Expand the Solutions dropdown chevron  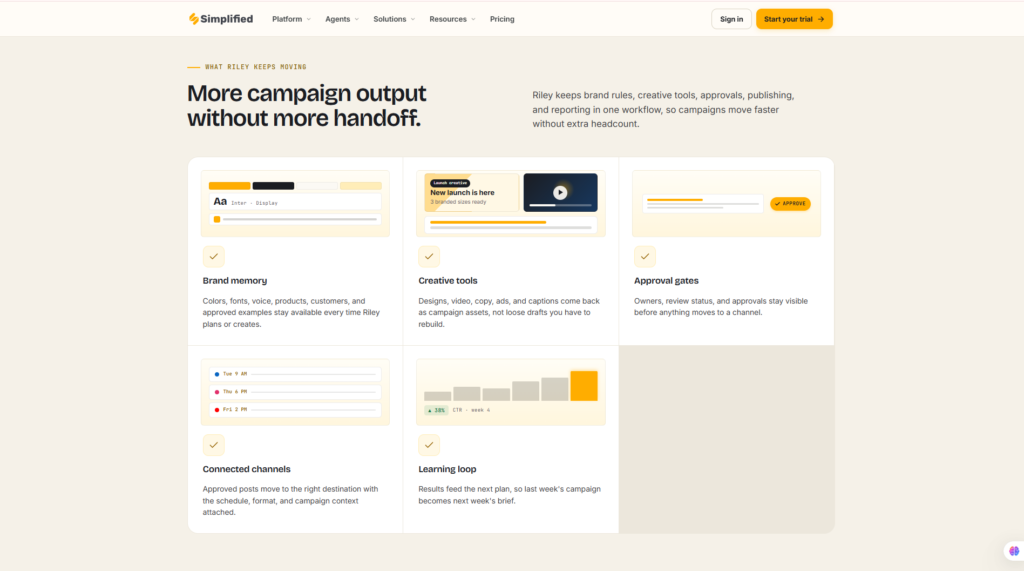(413, 20)
